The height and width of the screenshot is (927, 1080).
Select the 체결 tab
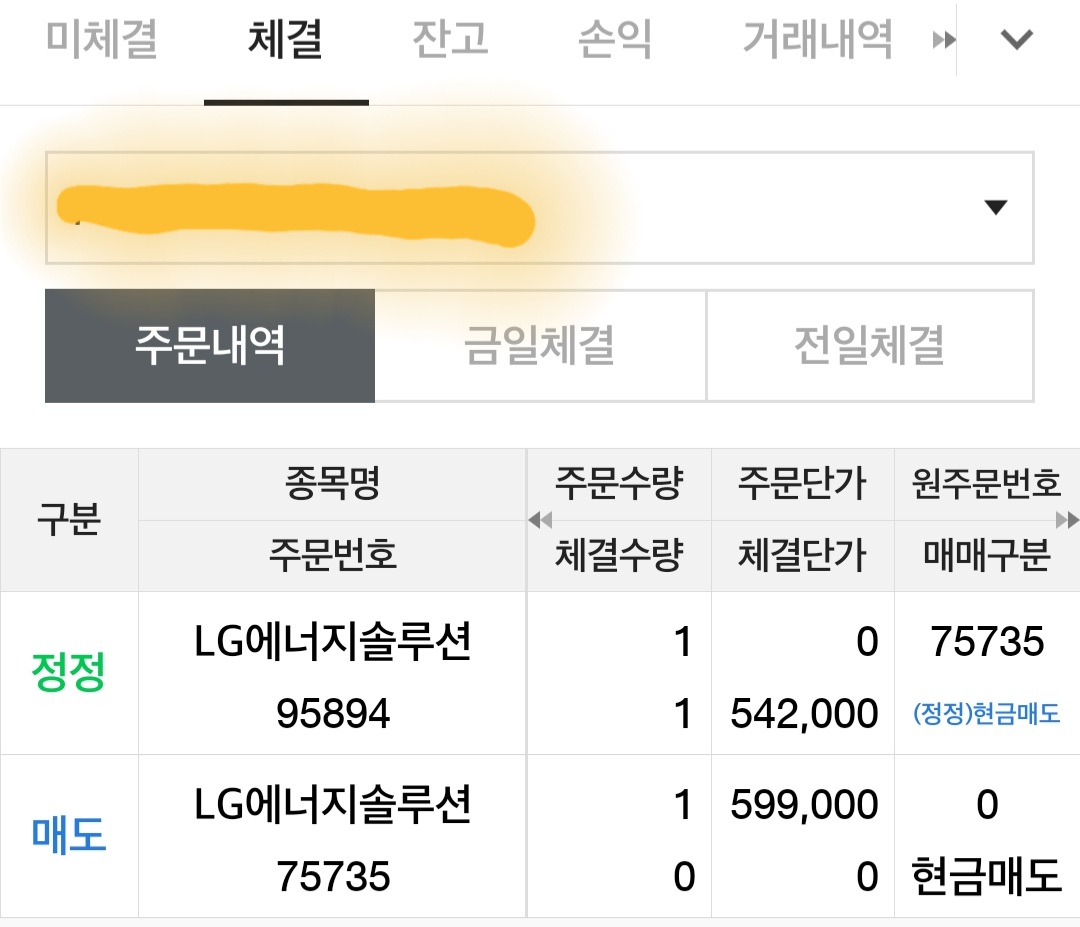pyautogui.click(x=286, y=39)
